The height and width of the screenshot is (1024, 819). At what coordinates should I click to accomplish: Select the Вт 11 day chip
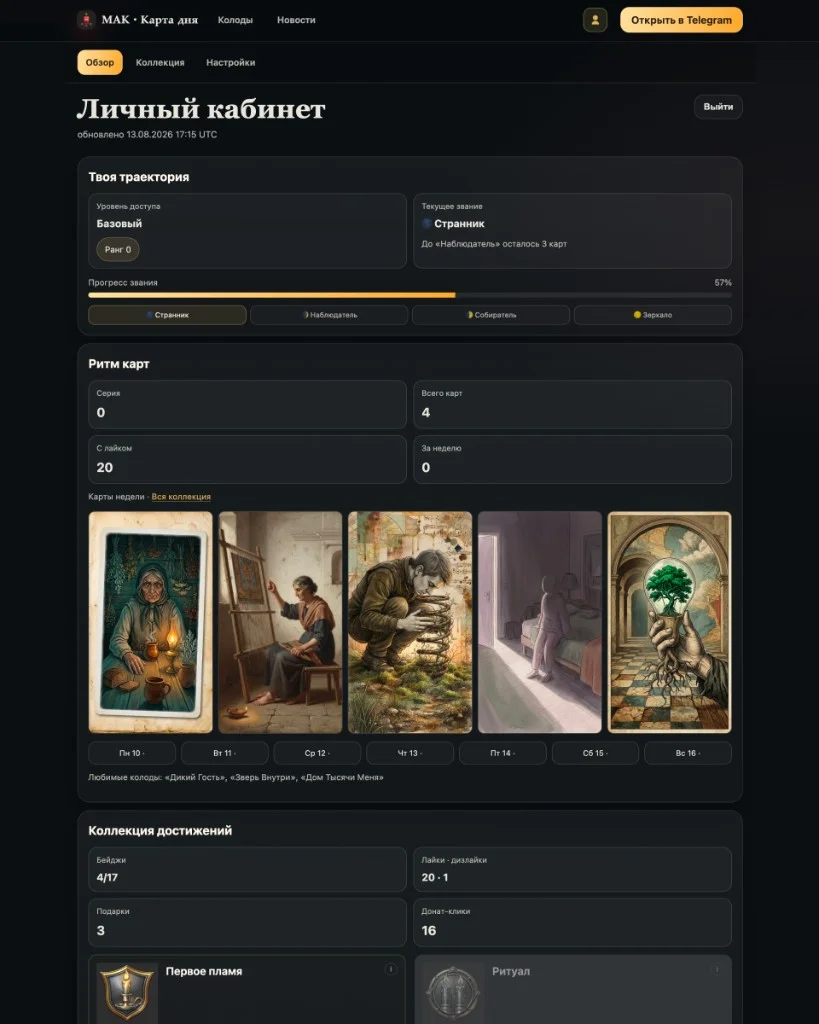pos(225,753)
